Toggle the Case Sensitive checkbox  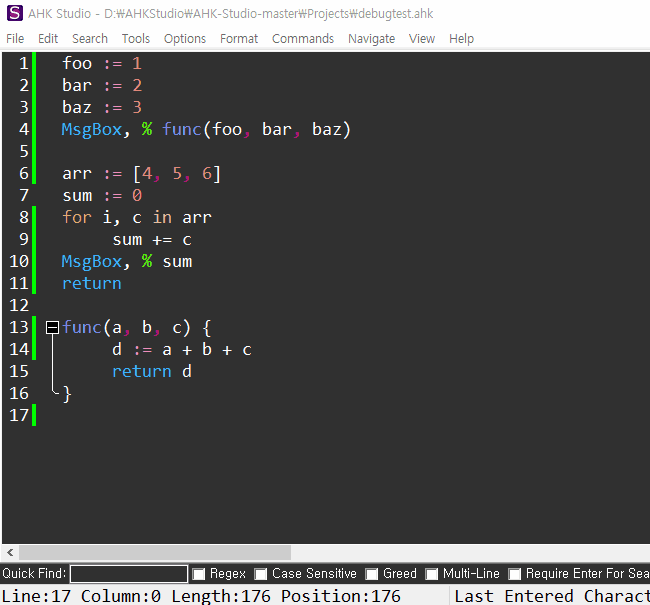[262, 574]
